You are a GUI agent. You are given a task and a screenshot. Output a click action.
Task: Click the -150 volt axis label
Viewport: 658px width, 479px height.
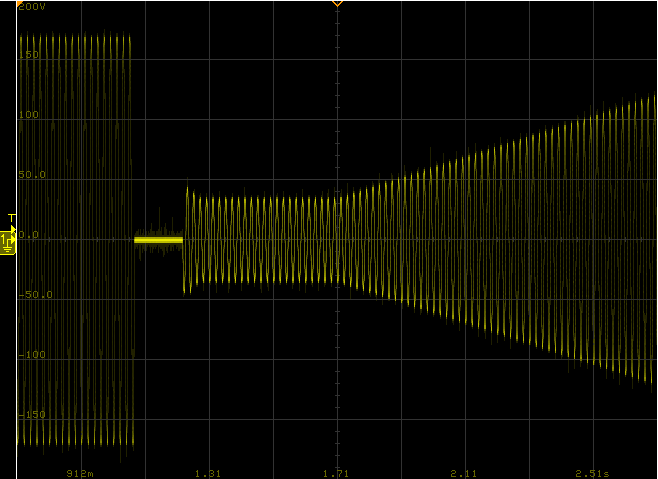click(31, 415)
